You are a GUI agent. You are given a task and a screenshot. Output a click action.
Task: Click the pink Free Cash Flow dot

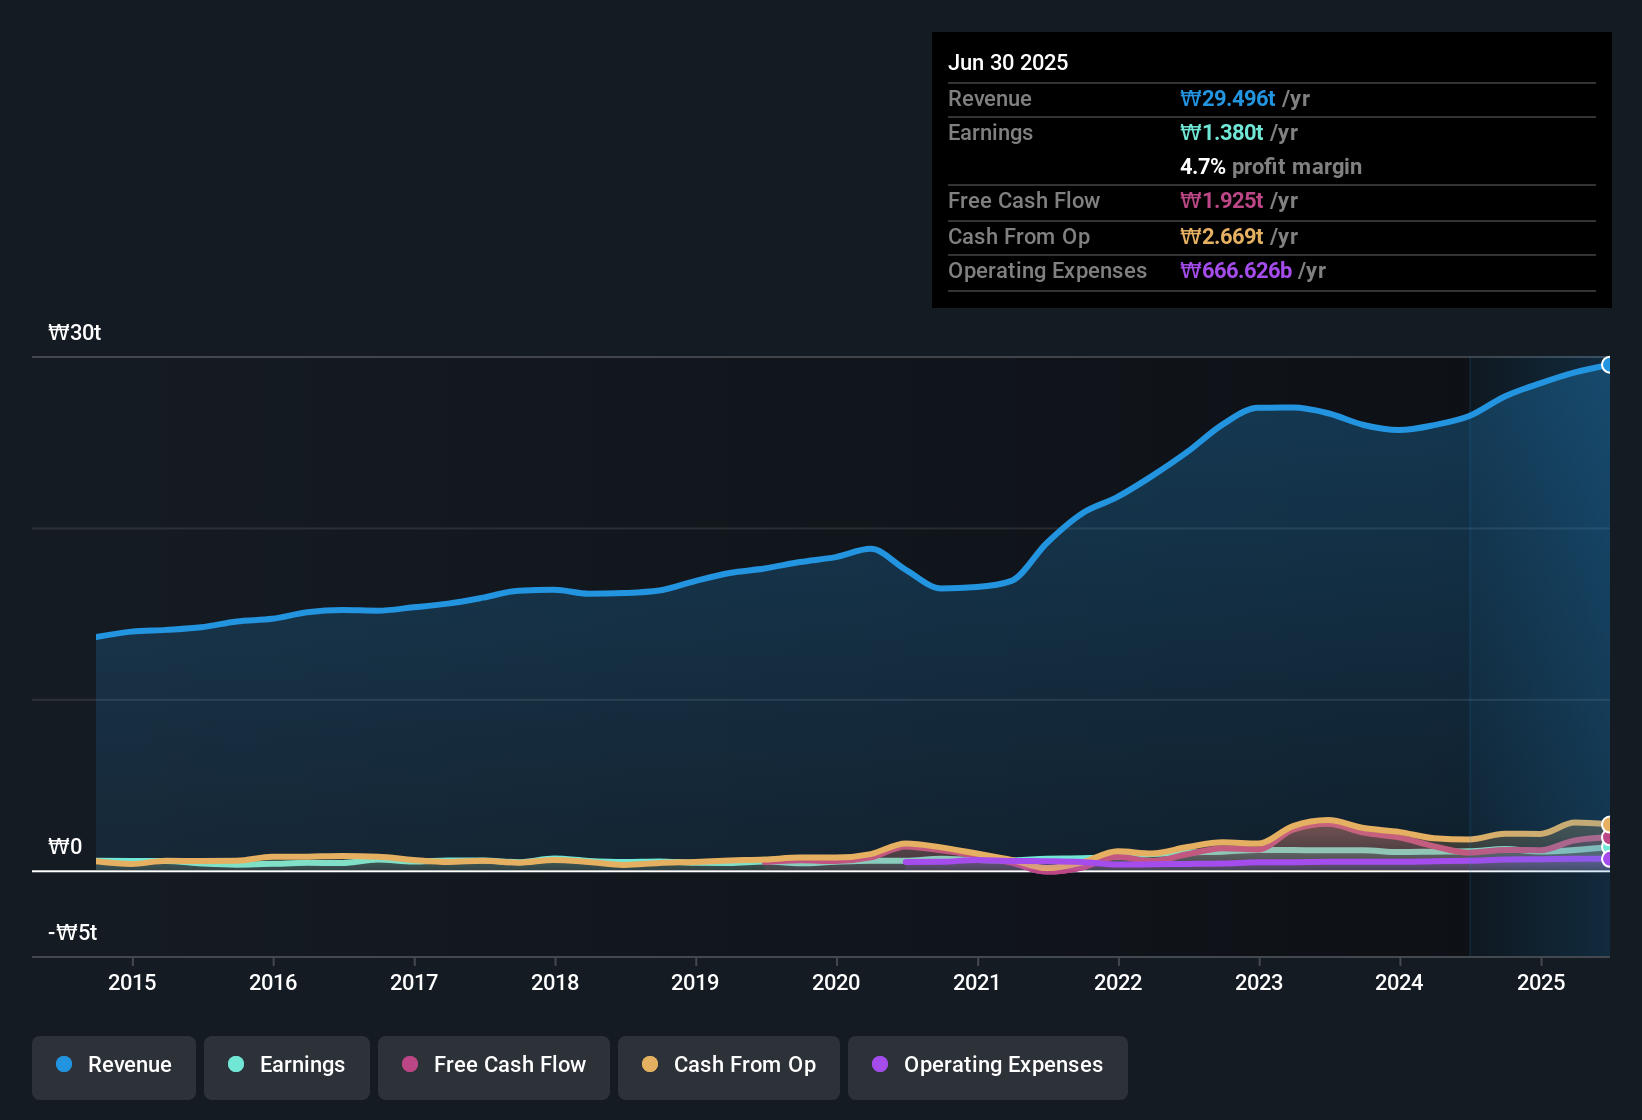(410, 1064)
